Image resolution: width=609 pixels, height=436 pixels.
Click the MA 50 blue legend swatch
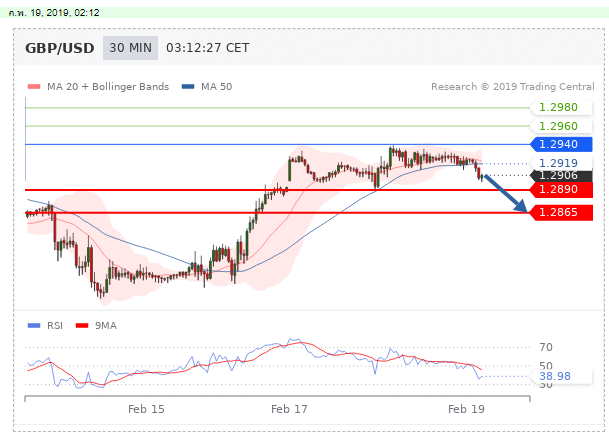pos(188,87)
